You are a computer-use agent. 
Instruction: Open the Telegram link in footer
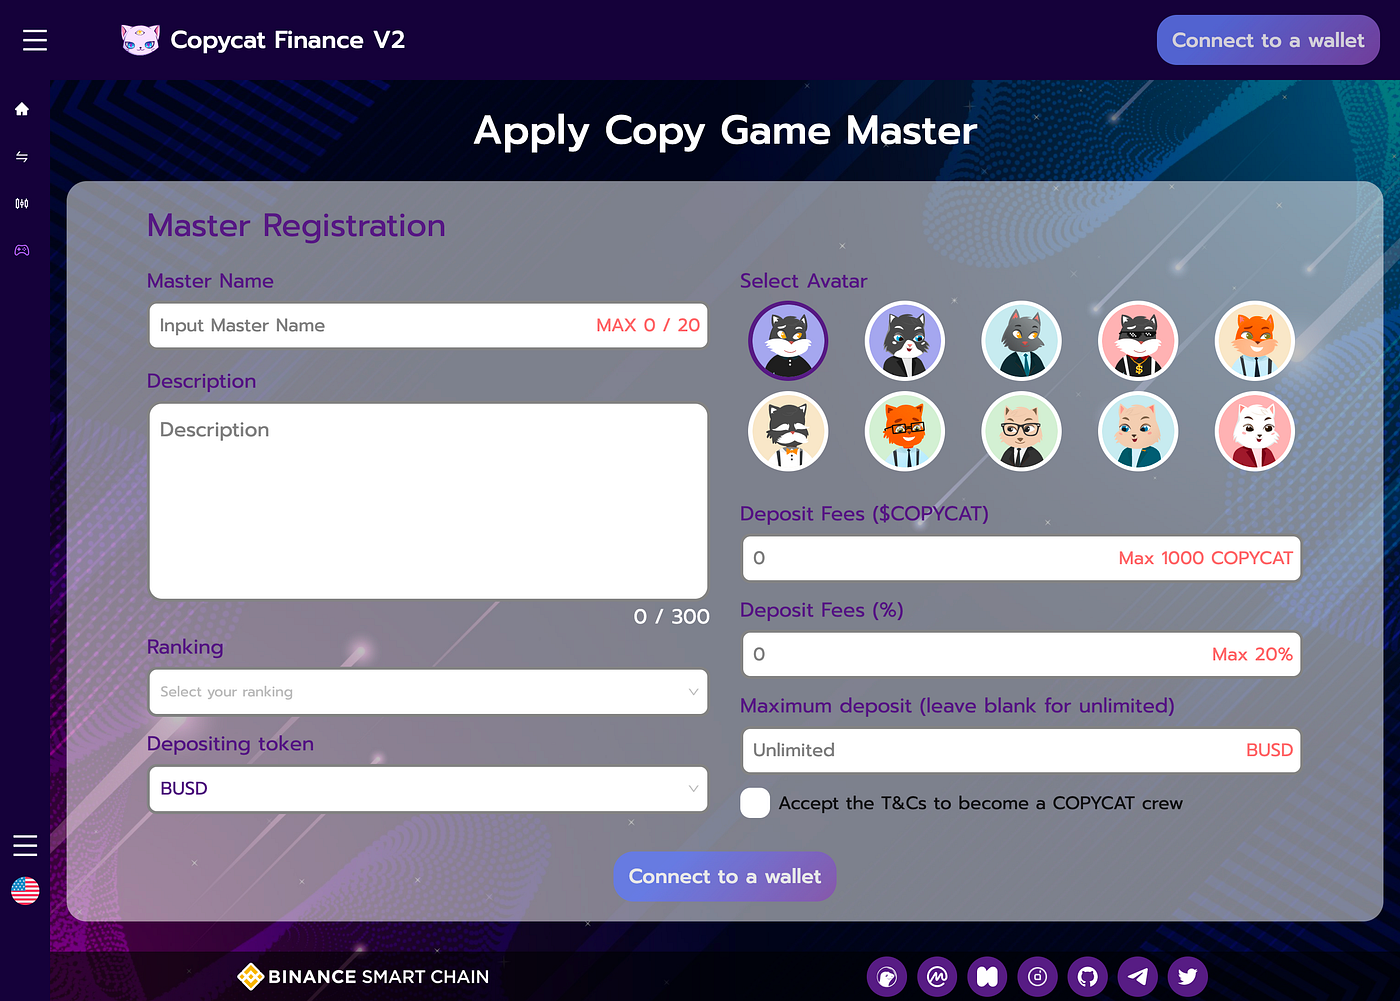coord(1137,976)
